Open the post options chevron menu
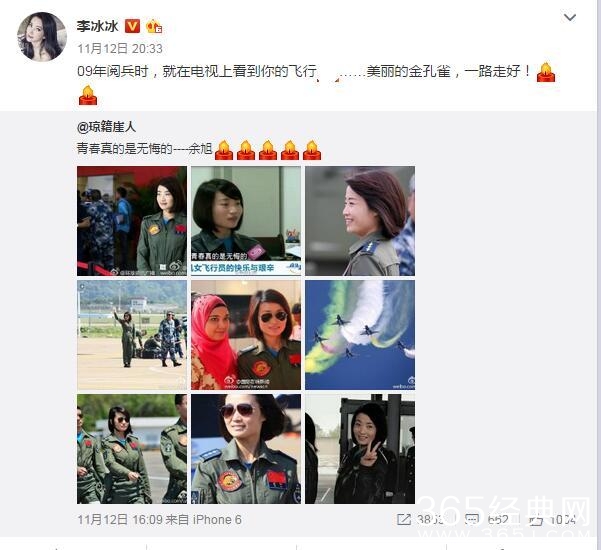This screenshot has width=601, height=550. [x=570, y=18]
